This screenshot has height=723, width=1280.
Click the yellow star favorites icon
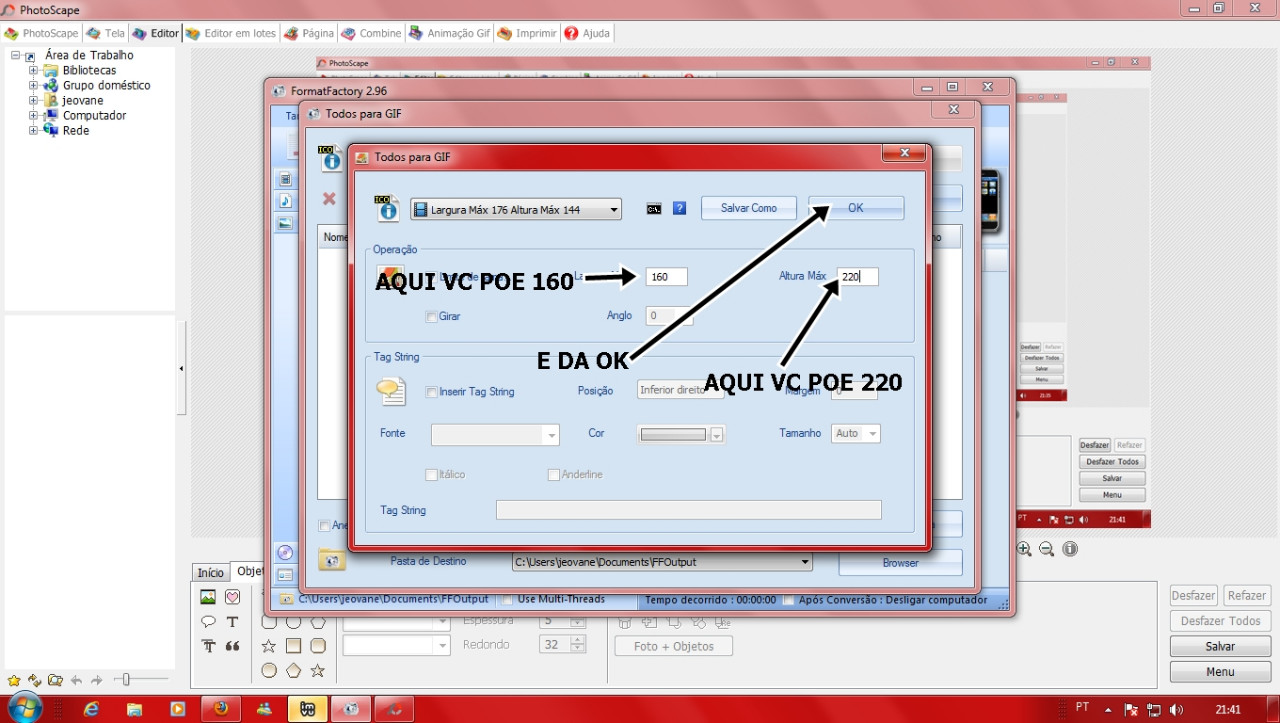coord(13,680)
